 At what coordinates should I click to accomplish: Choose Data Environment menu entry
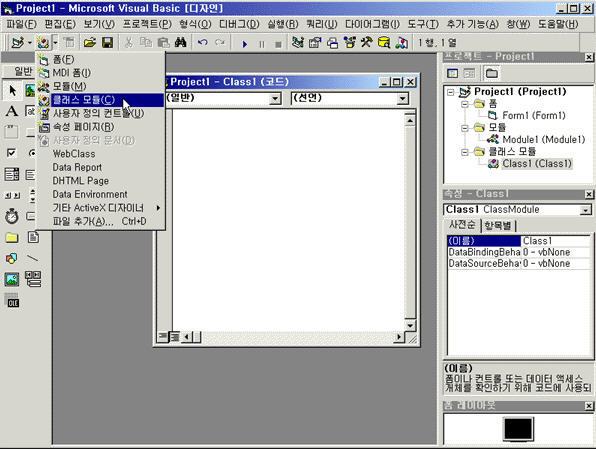pos(100,194)
